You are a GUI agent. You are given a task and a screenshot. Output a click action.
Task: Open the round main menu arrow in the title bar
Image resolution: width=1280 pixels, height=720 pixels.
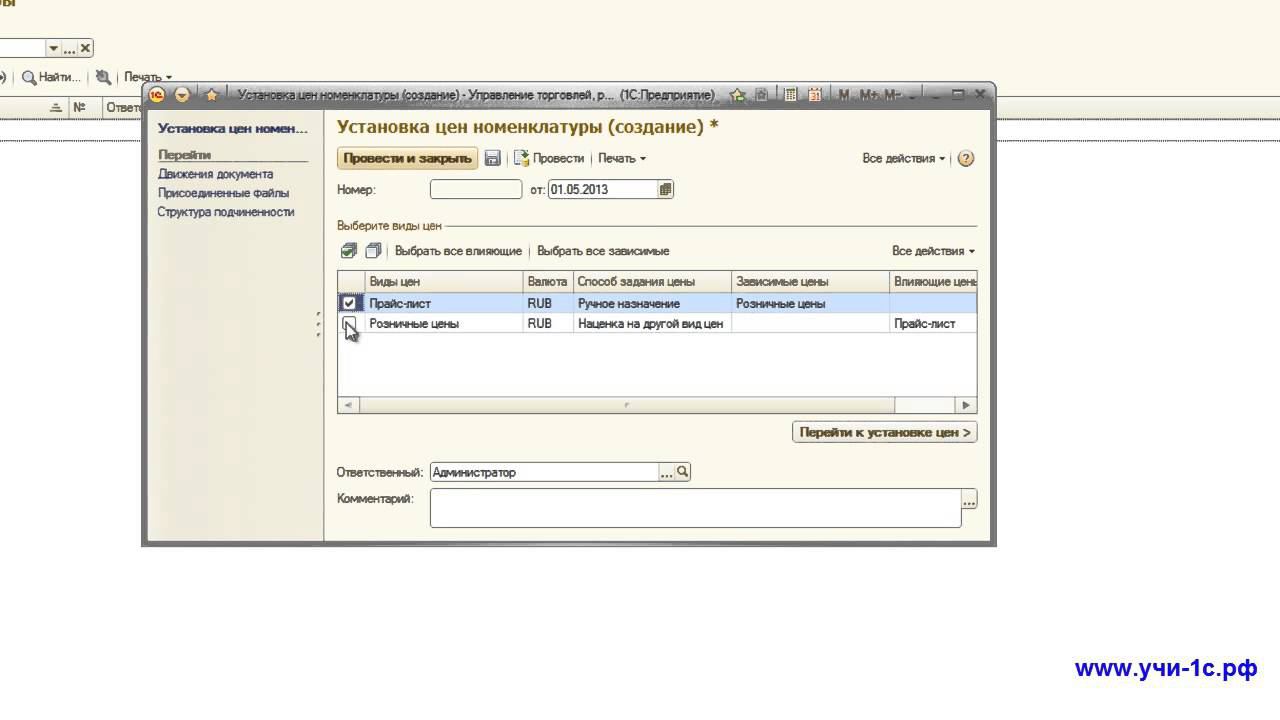182,95
